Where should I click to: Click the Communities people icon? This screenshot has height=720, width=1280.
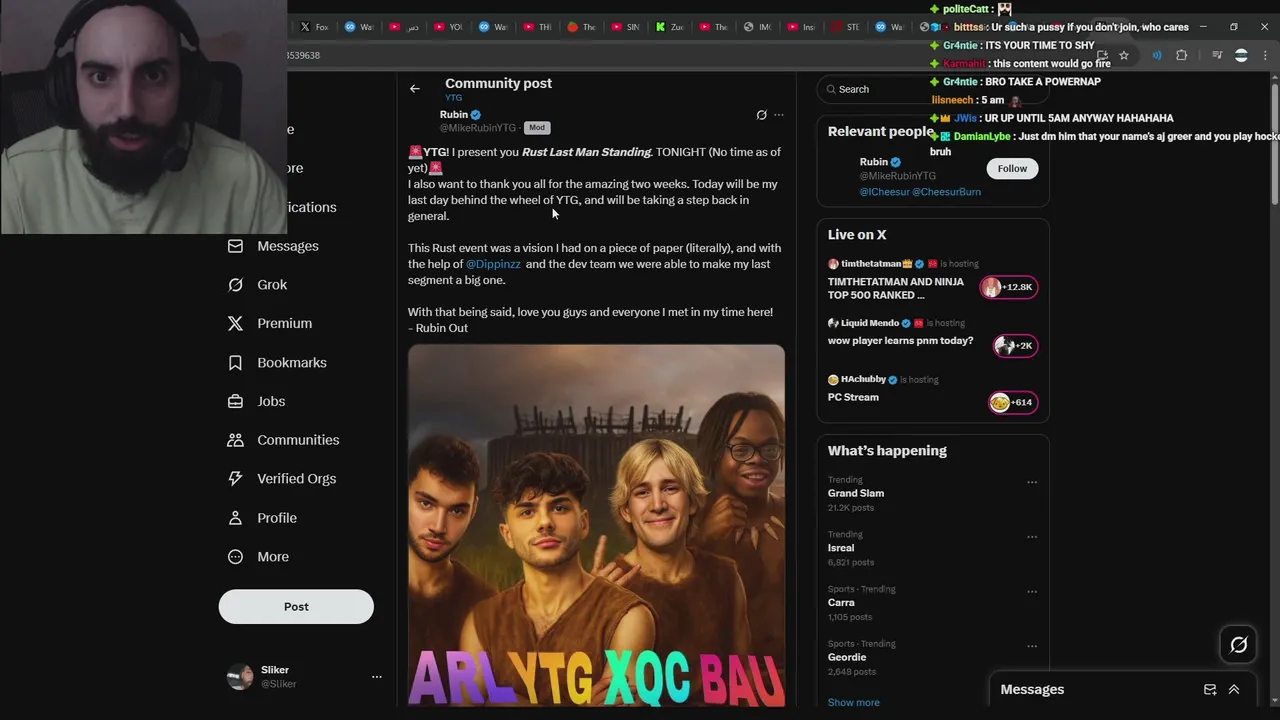point(235,440)
